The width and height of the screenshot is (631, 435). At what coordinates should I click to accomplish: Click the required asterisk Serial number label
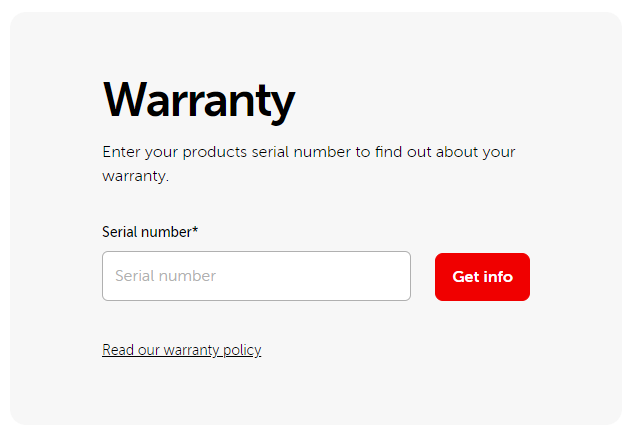click(x=150, y=232)
